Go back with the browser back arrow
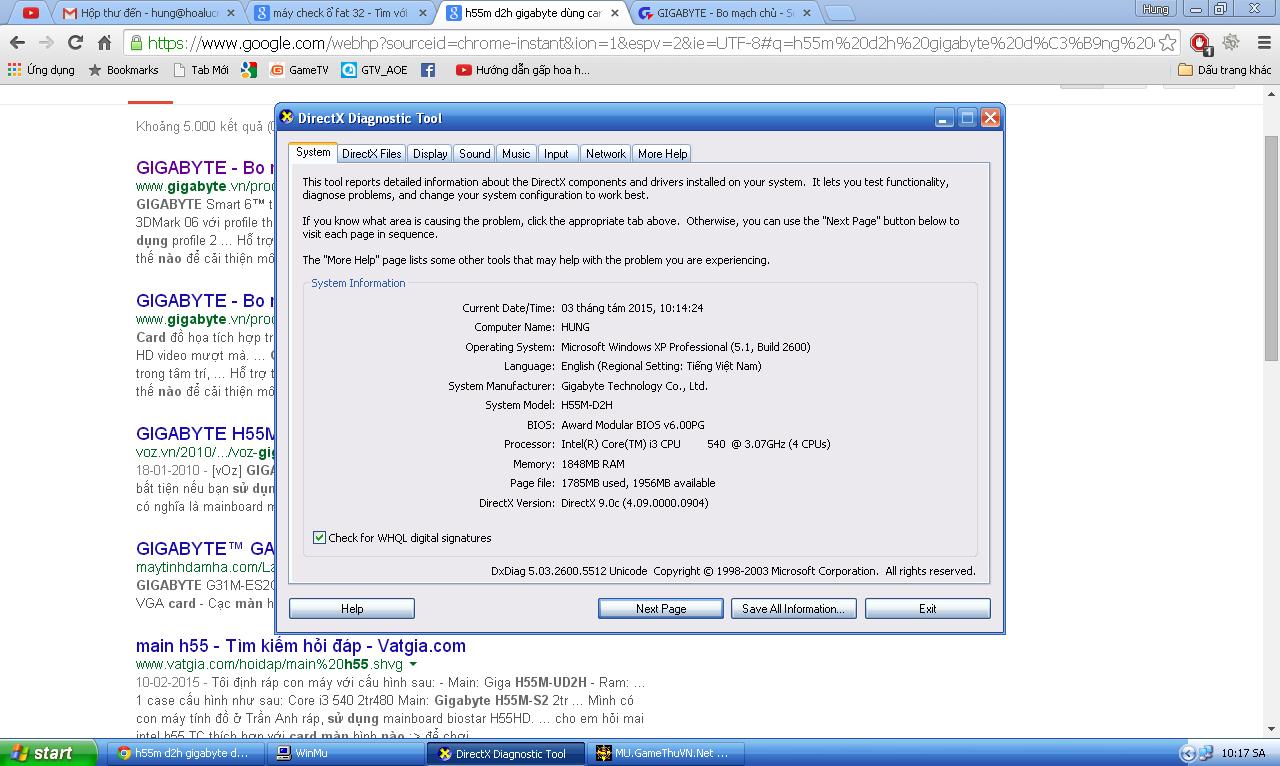This screenshot has width=1280, height=766. [x=17, y=43]
